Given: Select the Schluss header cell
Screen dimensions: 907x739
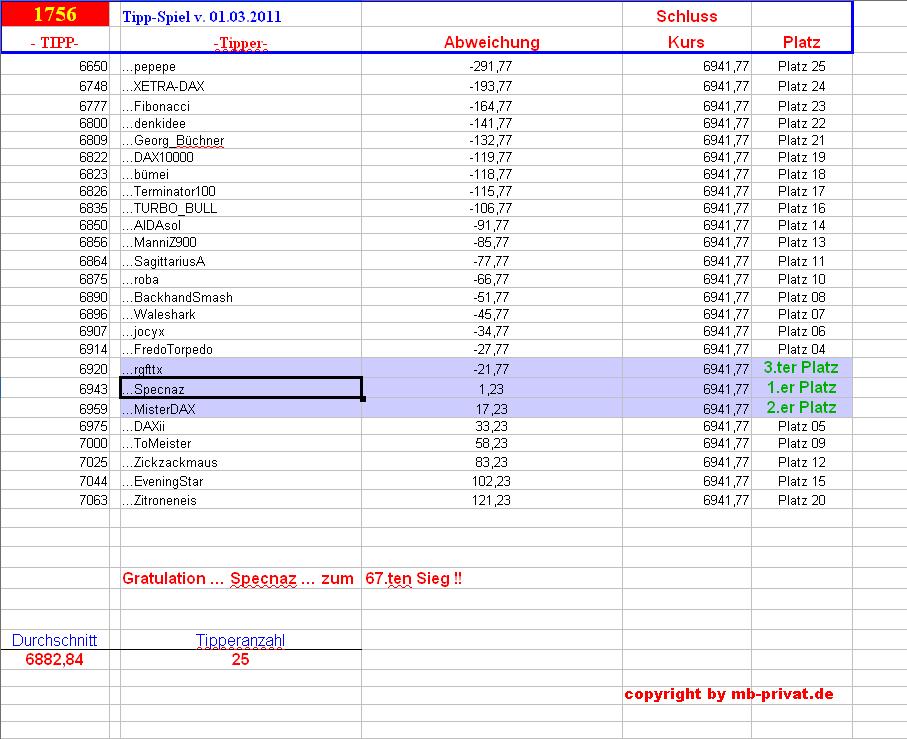Looking at the screenshot, I should (686, 16).
